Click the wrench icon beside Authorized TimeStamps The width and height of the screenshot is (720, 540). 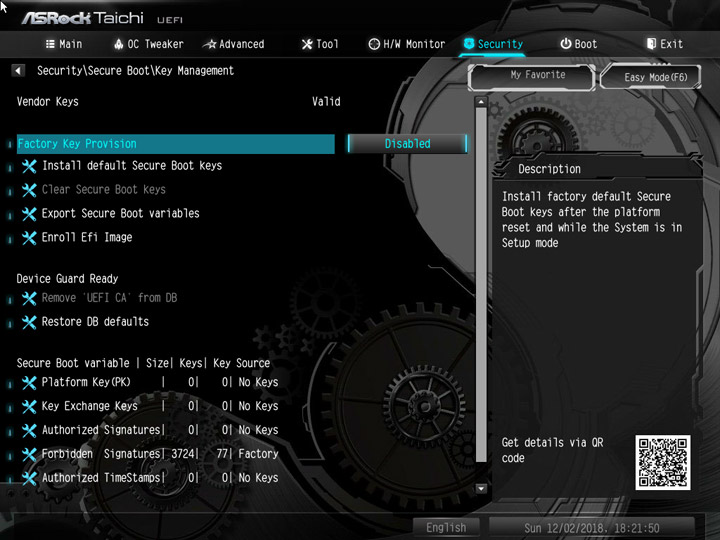(x=29, y=478)
